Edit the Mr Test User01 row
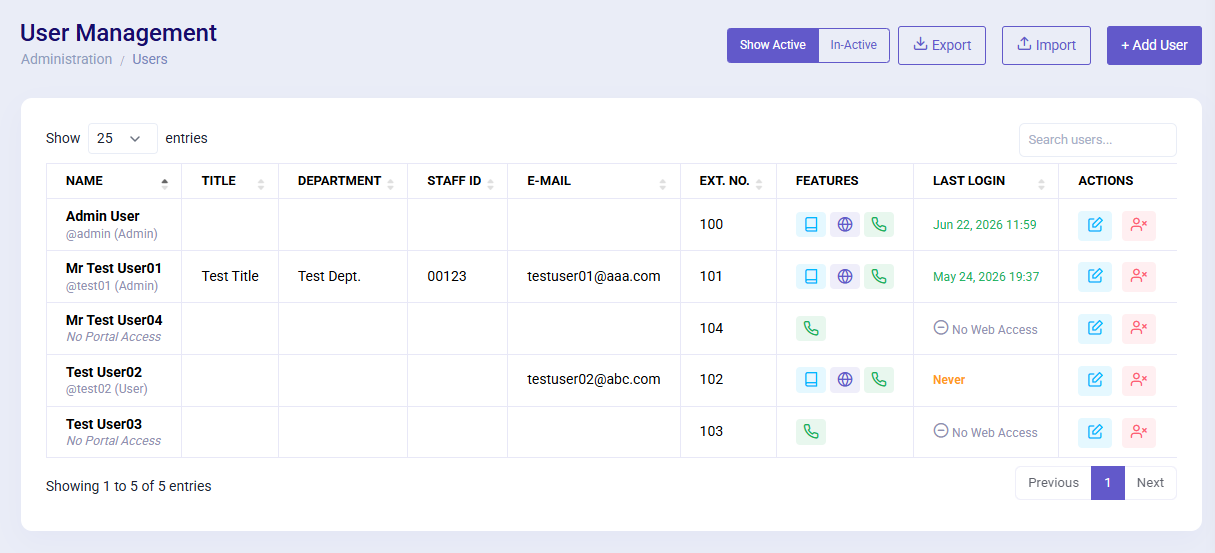 [x=1095, y=277]
